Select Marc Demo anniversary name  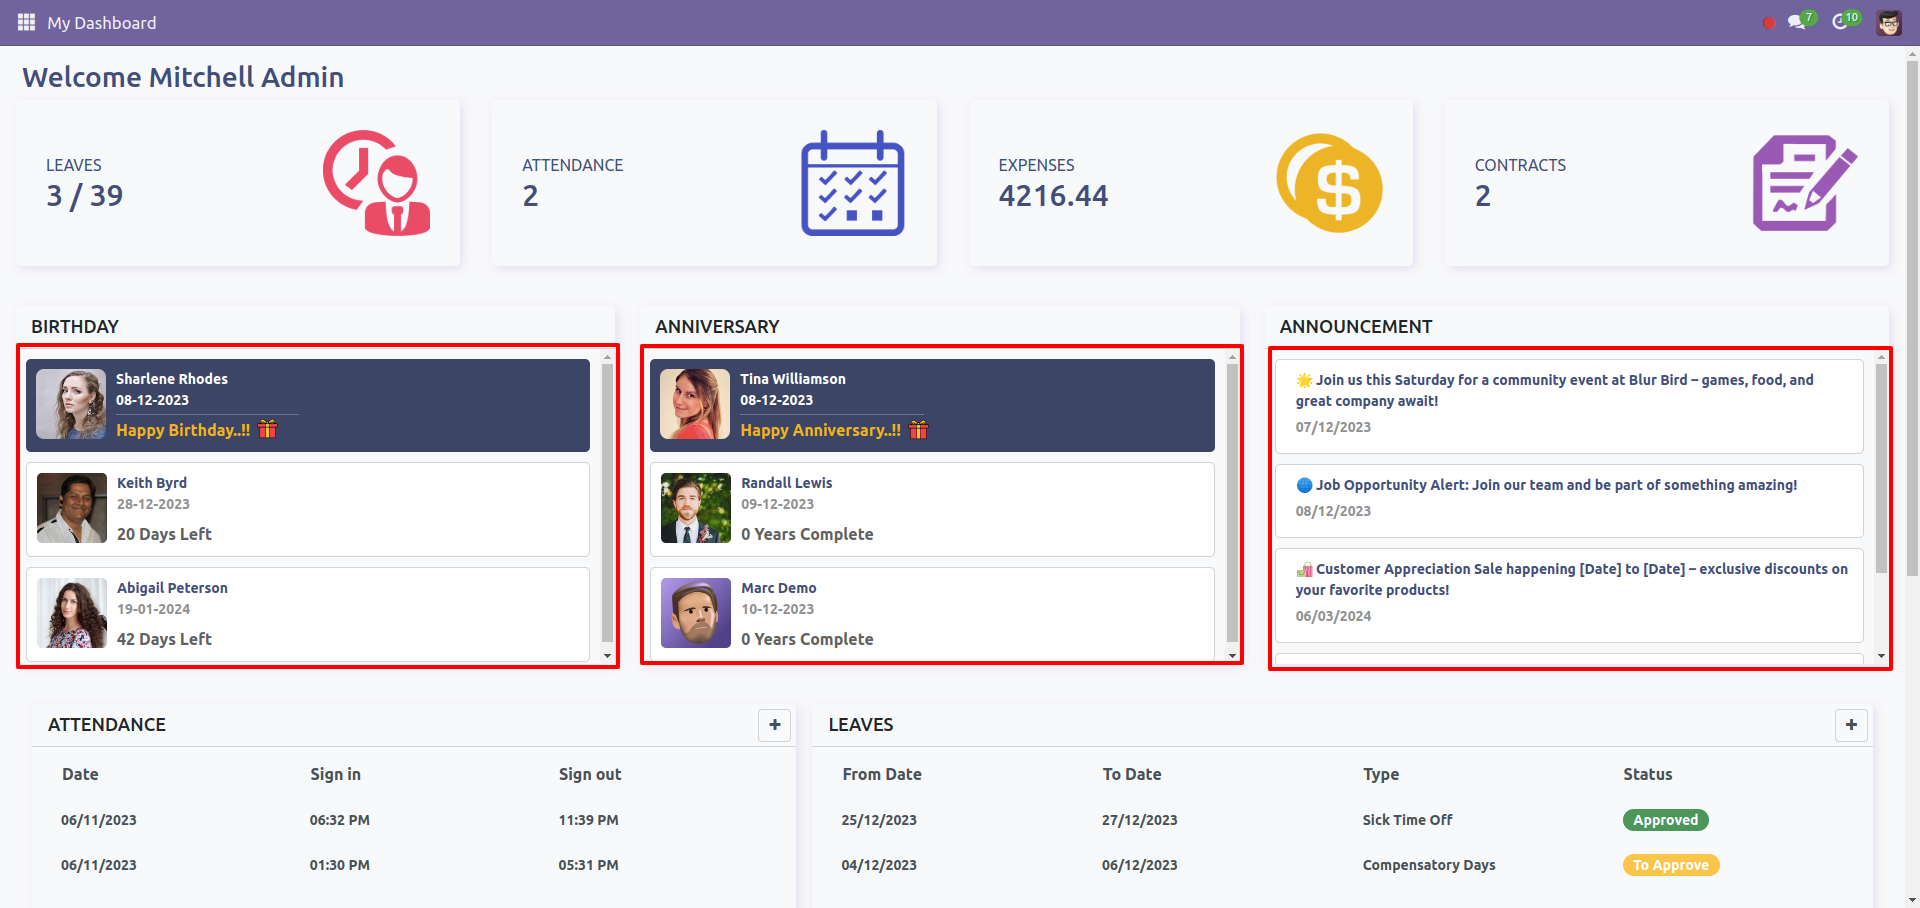coord(779,588)
